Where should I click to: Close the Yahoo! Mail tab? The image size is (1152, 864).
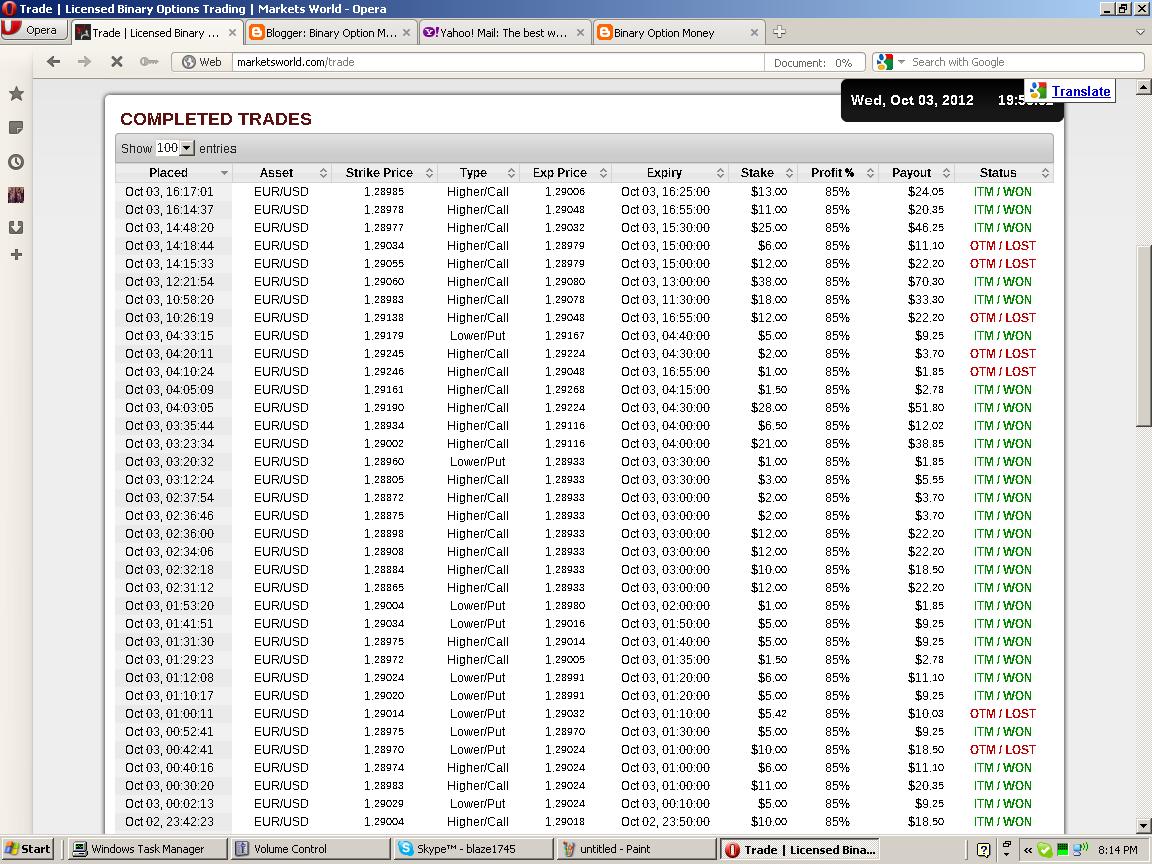[x=580, y=32]
